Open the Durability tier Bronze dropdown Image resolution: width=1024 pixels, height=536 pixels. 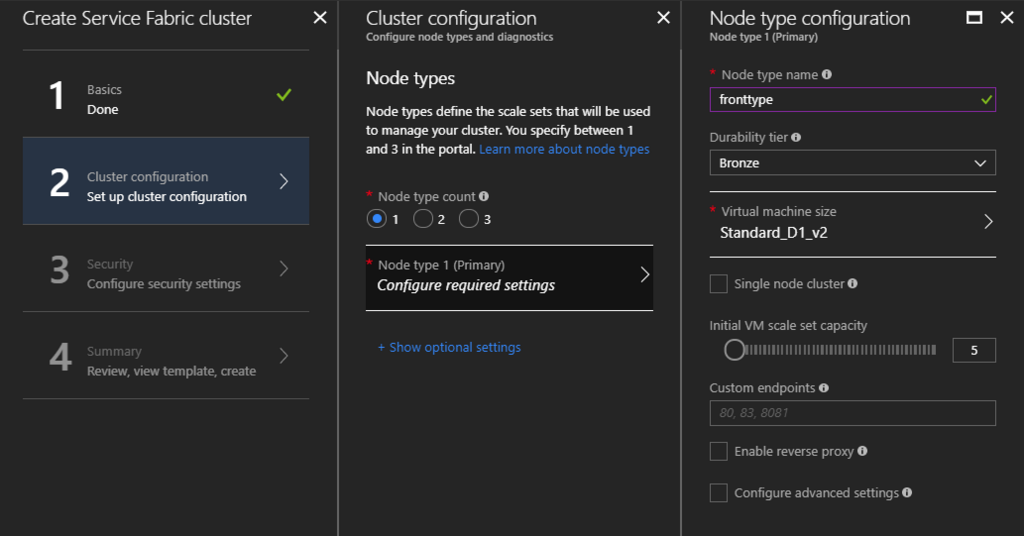click(x=852, y=163)
